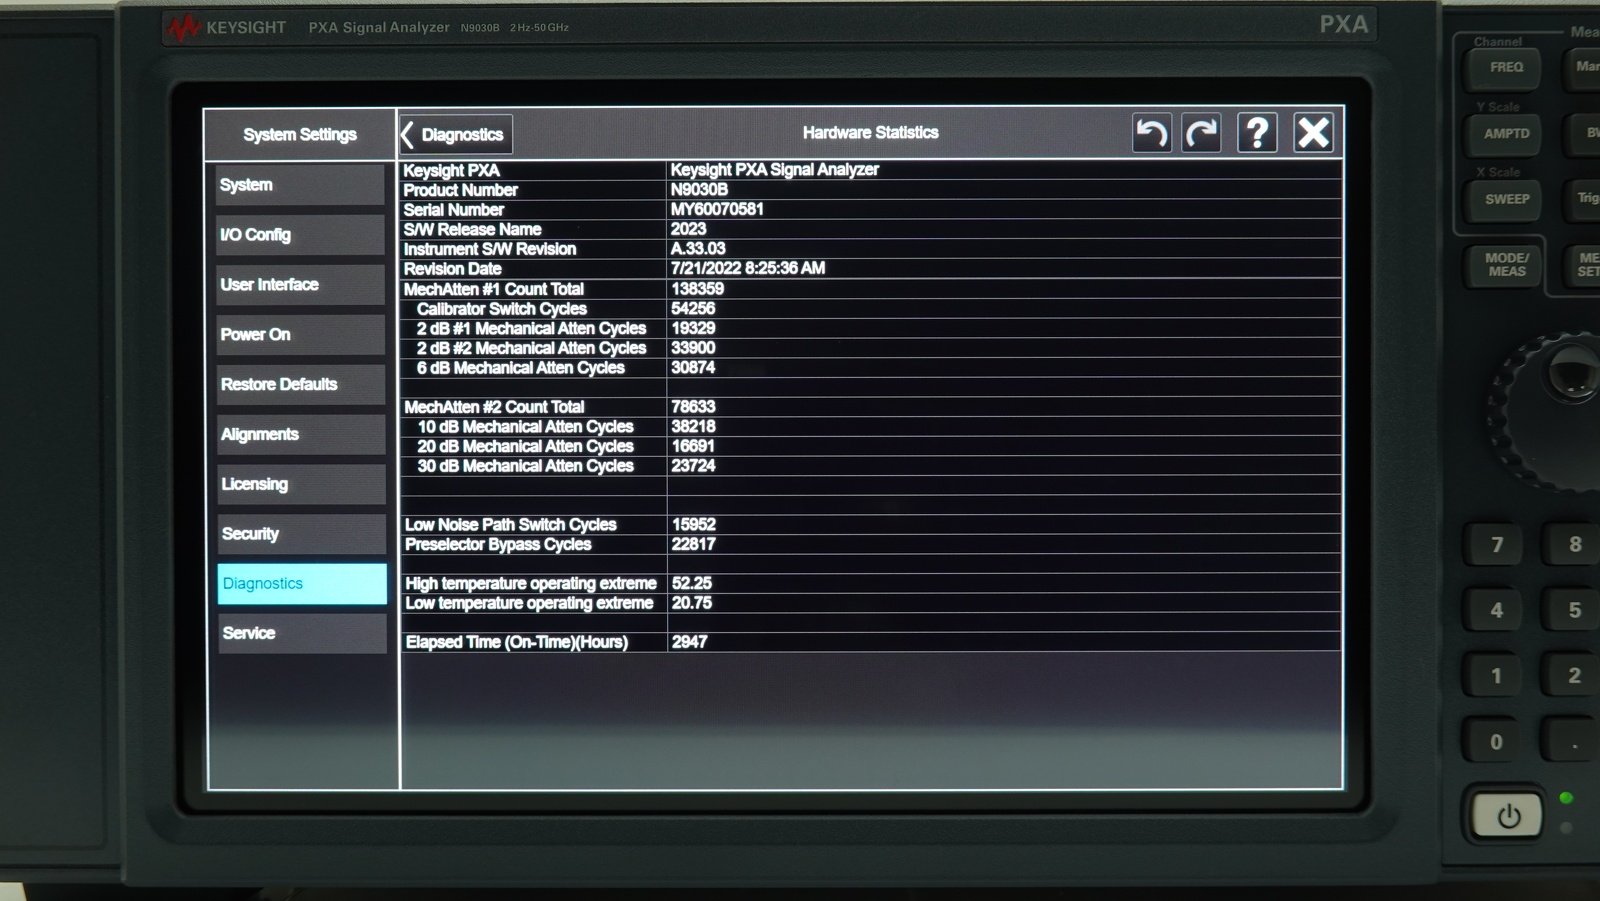Open the User Interface tab
This screenshot has width=1600, height=901.
tap(300, 285)
